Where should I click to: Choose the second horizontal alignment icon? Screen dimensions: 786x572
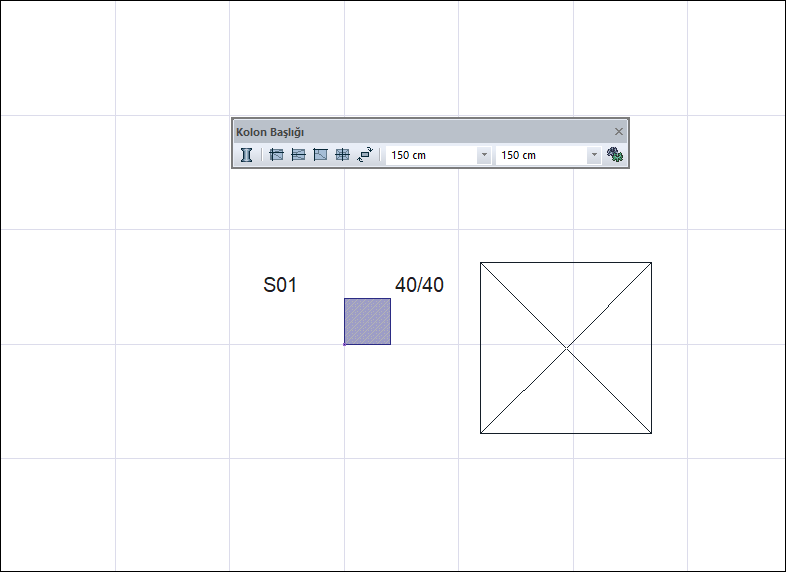pos(298,155)
